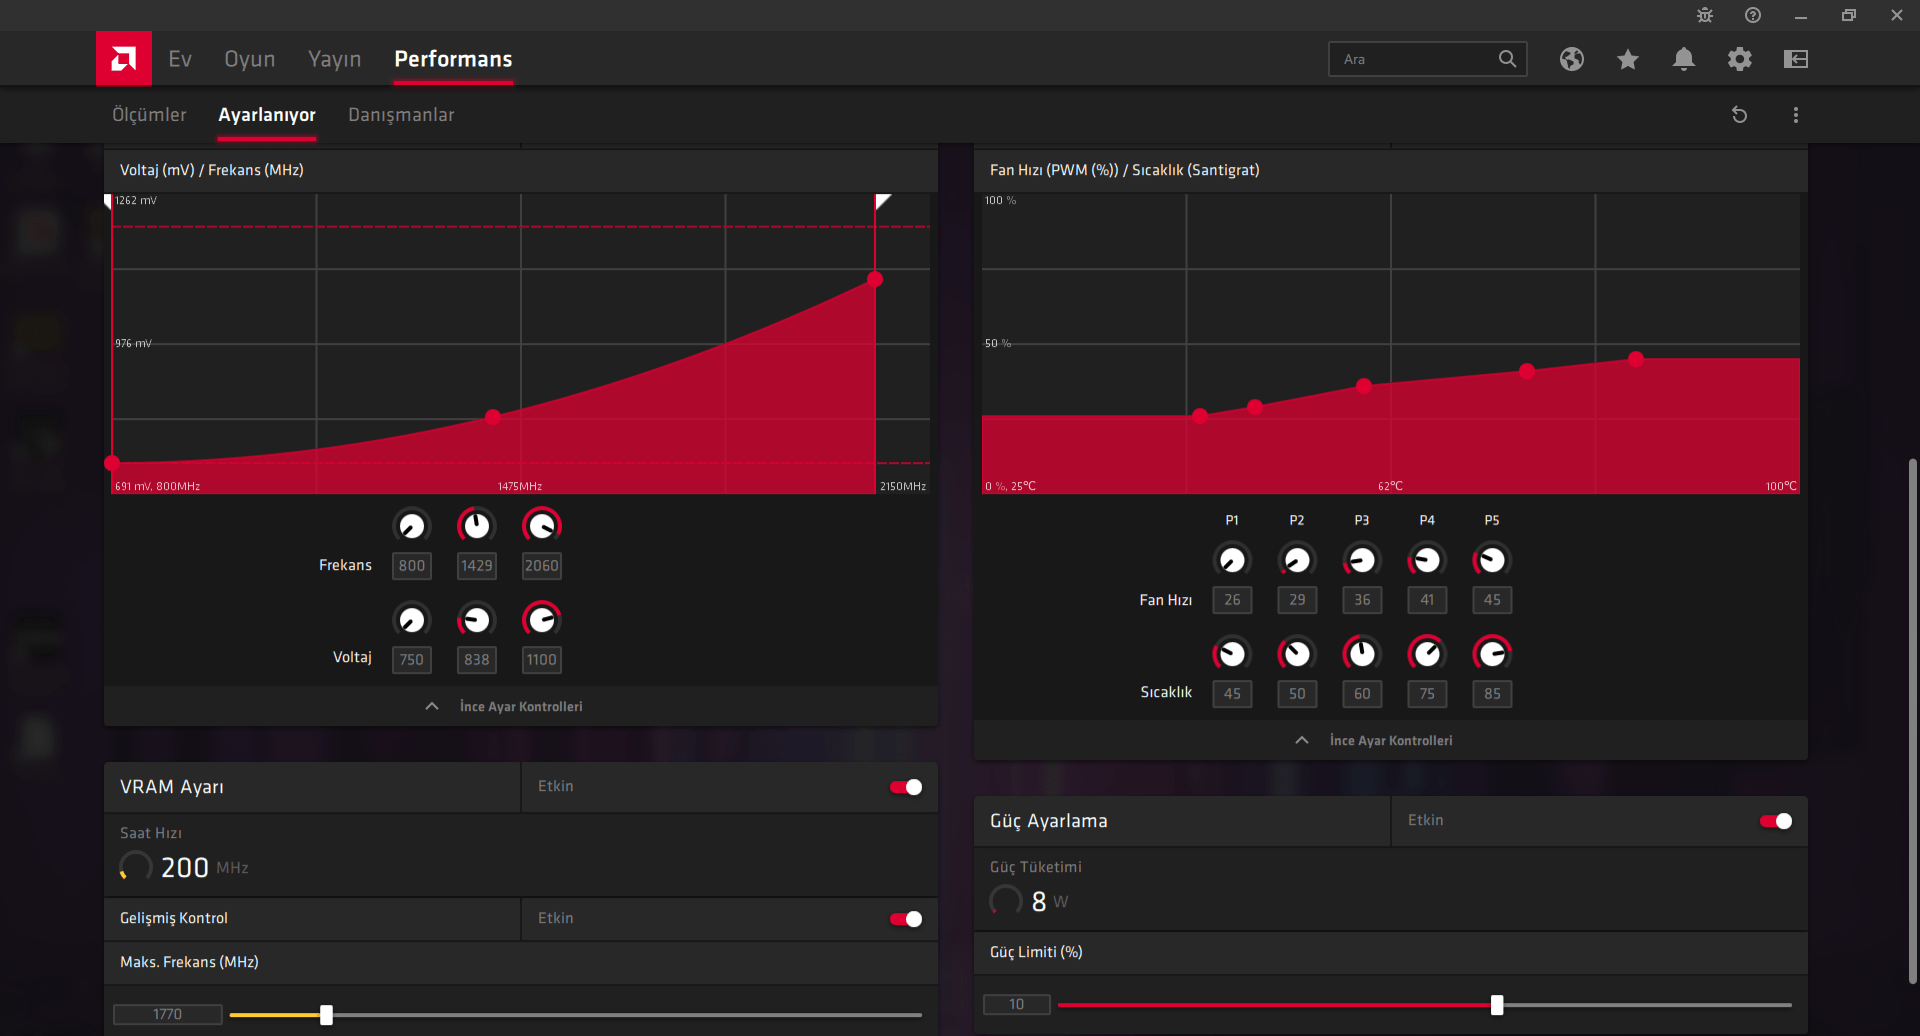1920x1036 pixels.
Task: Open the help question mark icon
Action: click(1753, 15)
